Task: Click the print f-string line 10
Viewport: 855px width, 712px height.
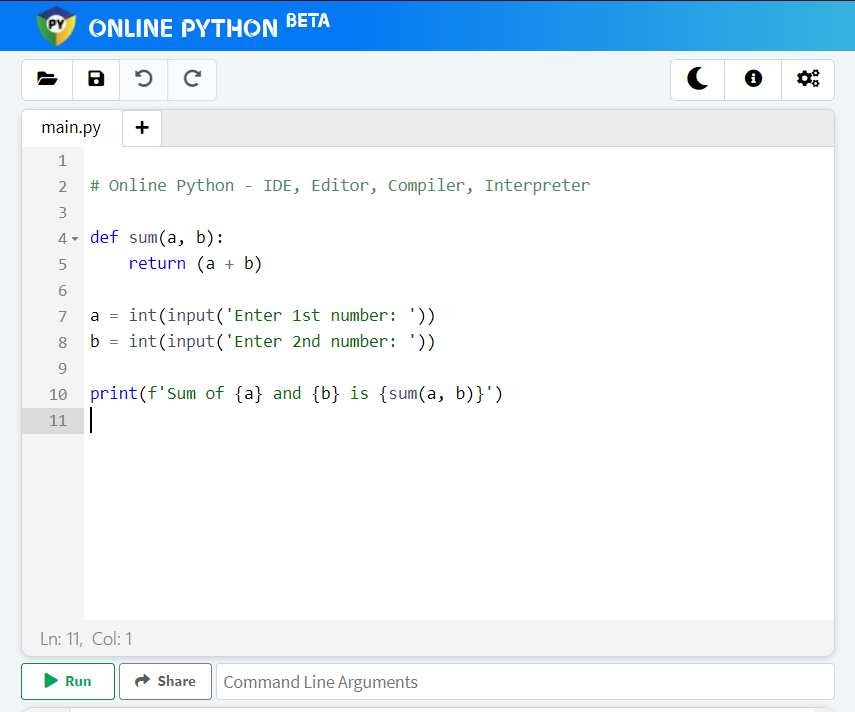Action: pos(296,394)
